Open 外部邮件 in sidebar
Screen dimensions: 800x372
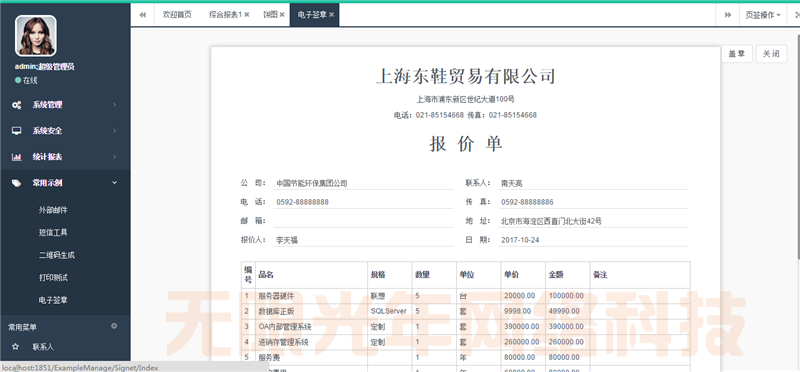point(53,210)
